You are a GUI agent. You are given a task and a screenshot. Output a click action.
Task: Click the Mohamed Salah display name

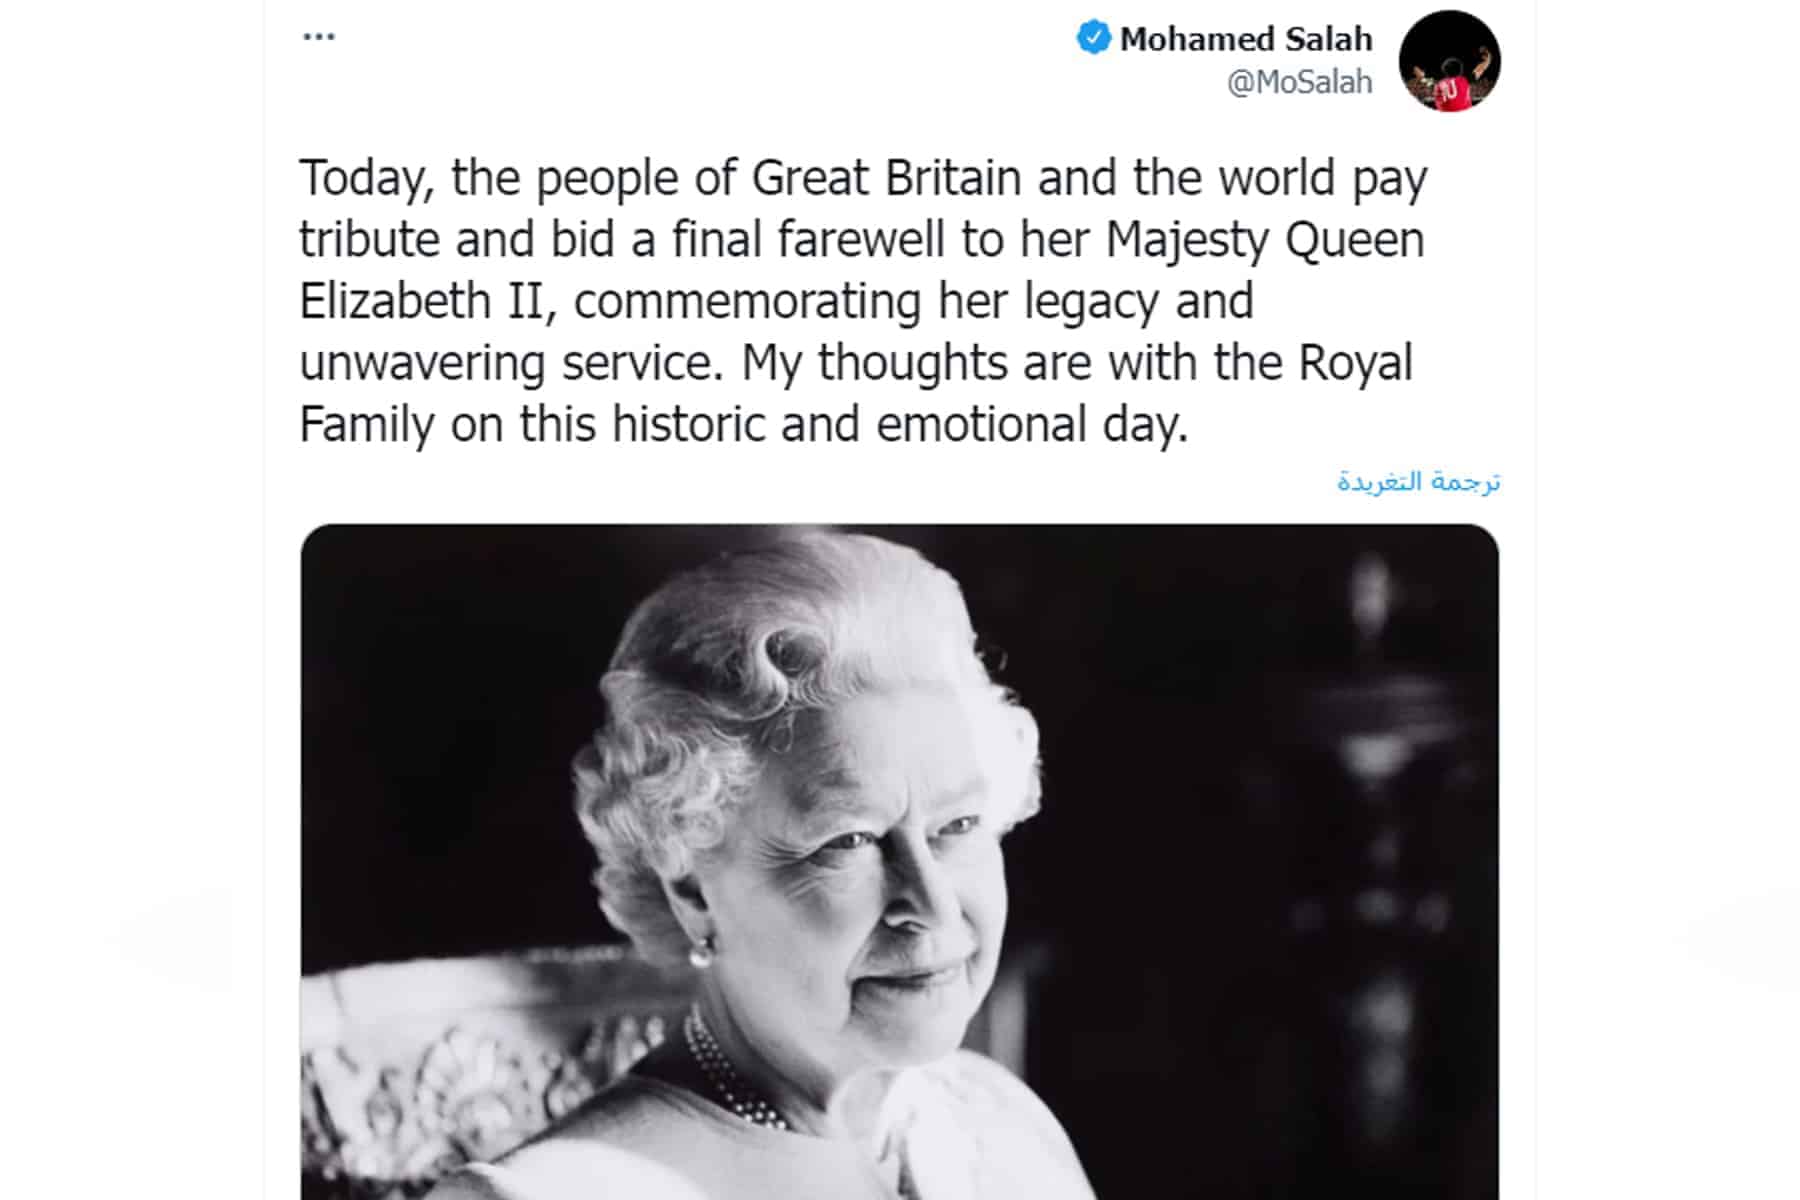point(1246,39)
